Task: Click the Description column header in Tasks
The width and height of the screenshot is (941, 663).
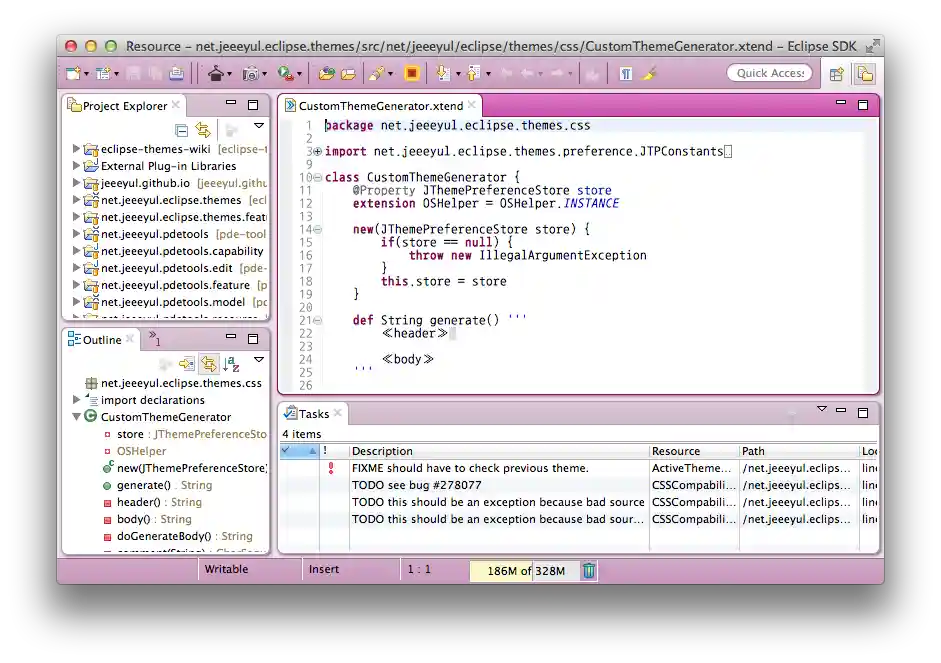Action: click(x=383, y=451)
